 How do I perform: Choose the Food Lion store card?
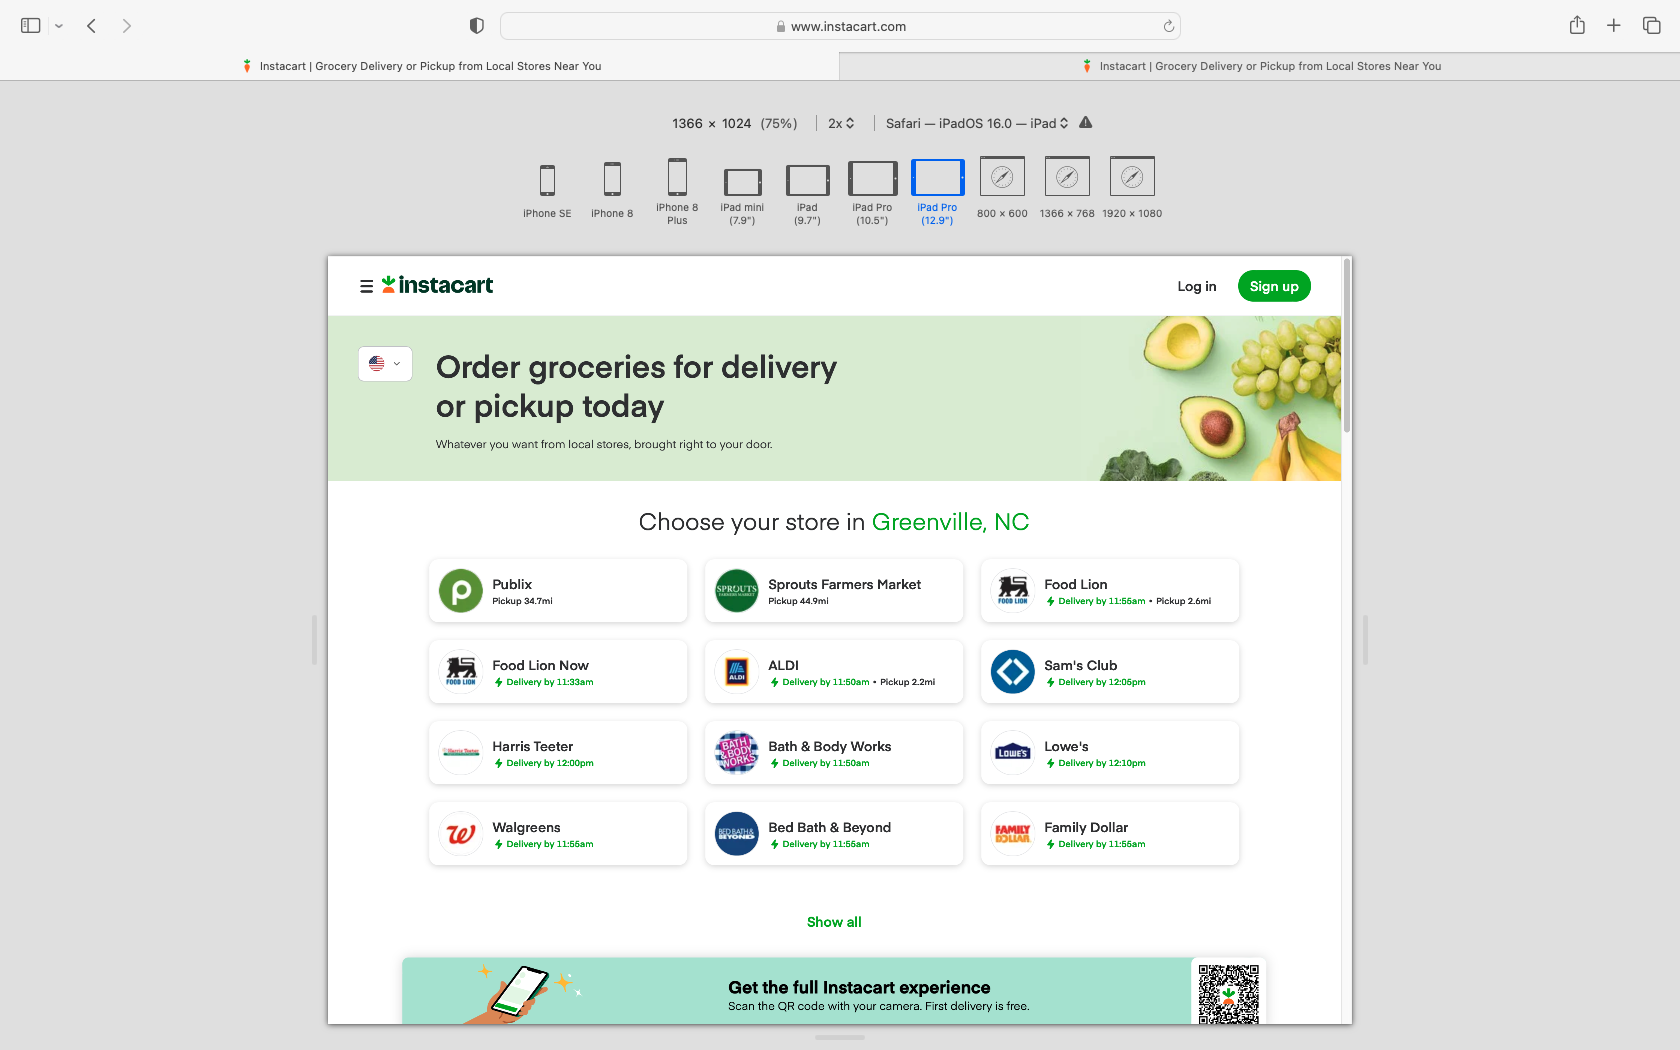[1110, 591]
